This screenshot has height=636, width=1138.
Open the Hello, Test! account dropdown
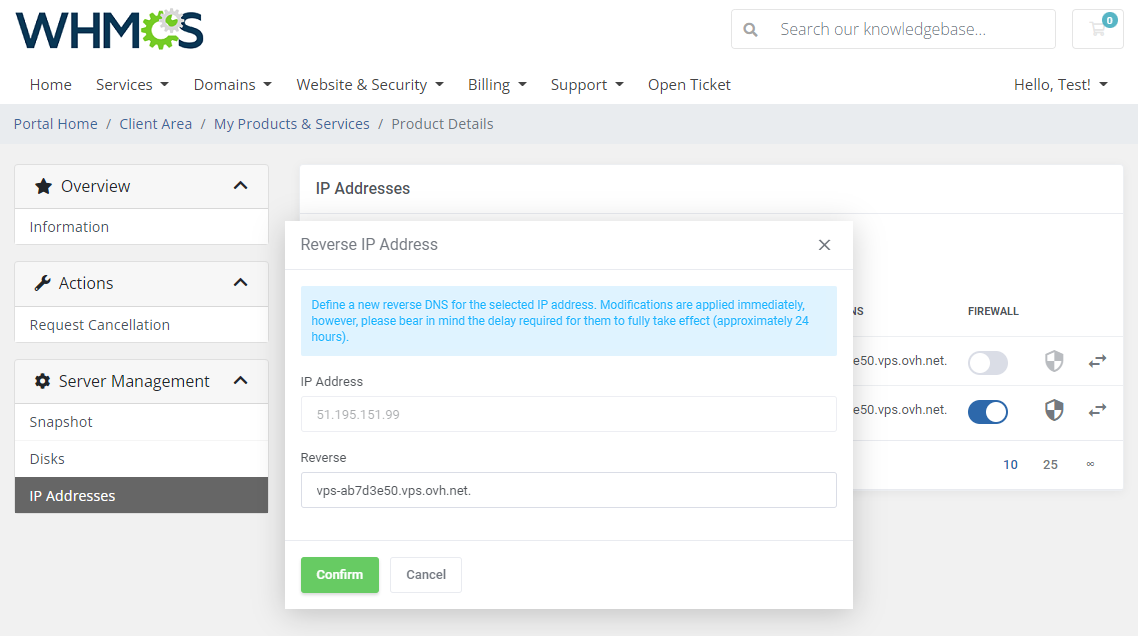tap(1060, 84)
